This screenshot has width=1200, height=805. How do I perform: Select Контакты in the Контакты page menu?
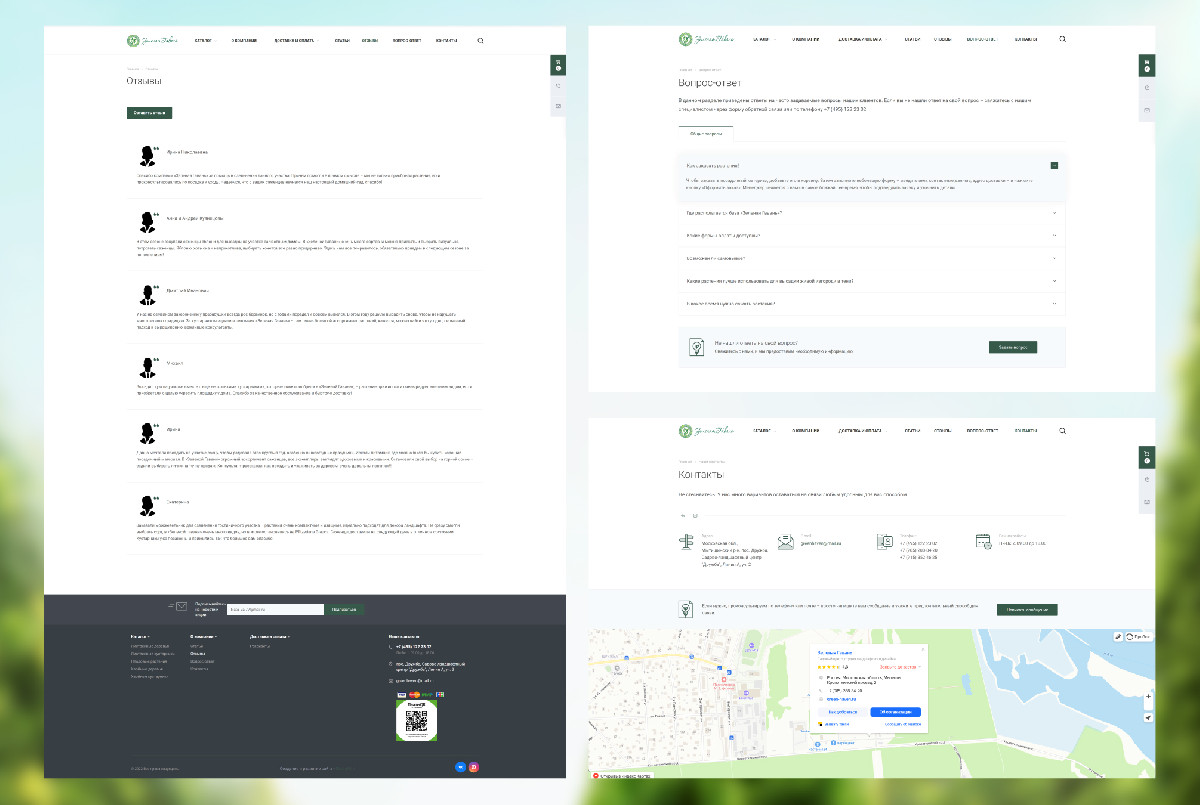click(x=1025, y=431)
